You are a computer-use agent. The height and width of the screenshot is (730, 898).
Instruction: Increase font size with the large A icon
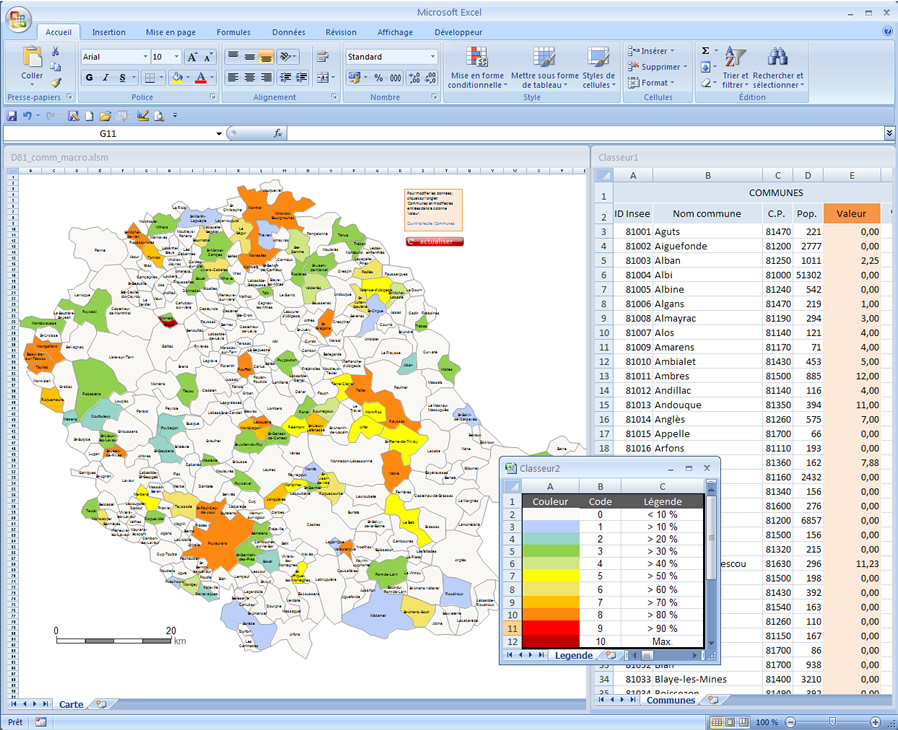point(192,57)
